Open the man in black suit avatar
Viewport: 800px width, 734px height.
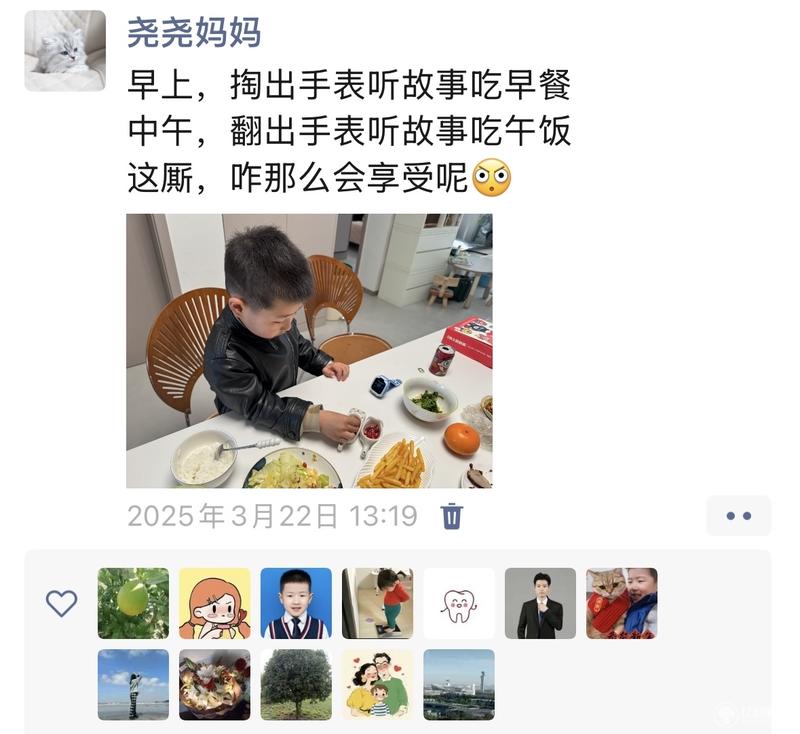[x=540, y=603]
